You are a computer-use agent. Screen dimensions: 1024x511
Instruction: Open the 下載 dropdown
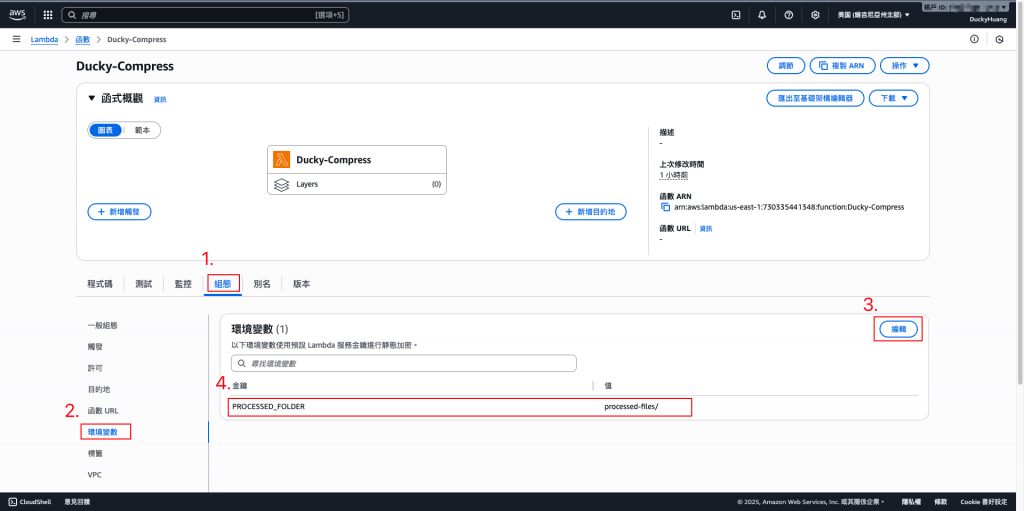(894, 98)
